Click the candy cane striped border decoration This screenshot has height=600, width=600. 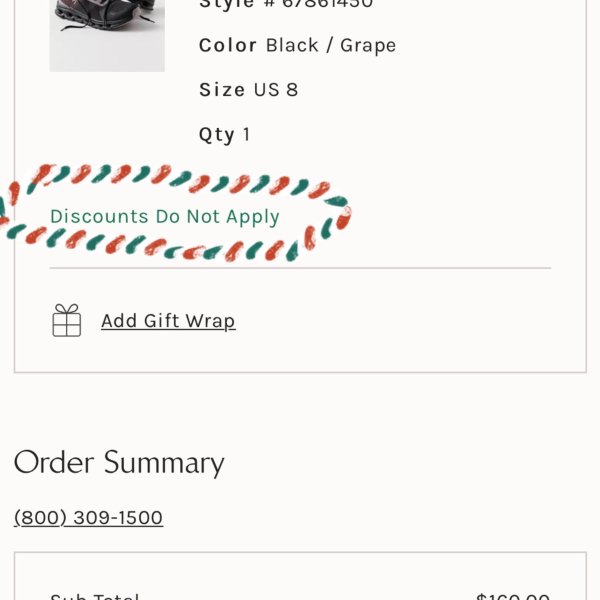(176, 213)
